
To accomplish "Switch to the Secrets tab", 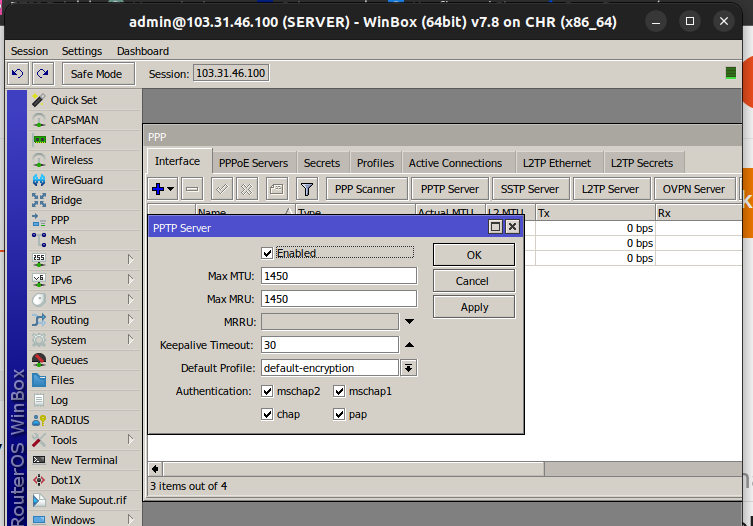I will point(322,163).
